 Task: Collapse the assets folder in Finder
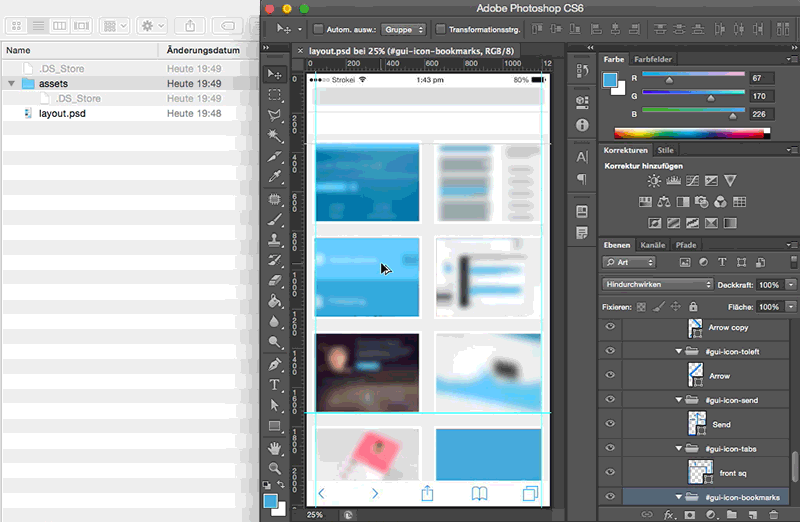point(11,83)
